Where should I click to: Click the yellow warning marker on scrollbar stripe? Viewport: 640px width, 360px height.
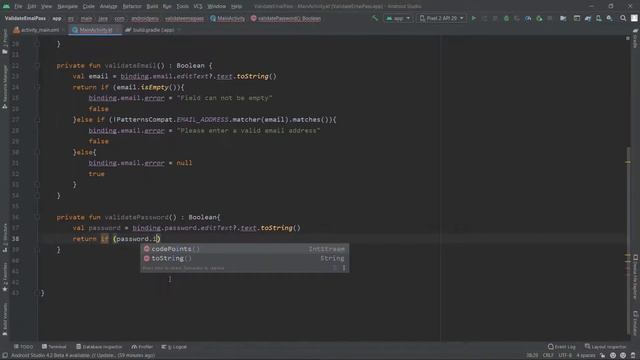(x=628, y=162)
